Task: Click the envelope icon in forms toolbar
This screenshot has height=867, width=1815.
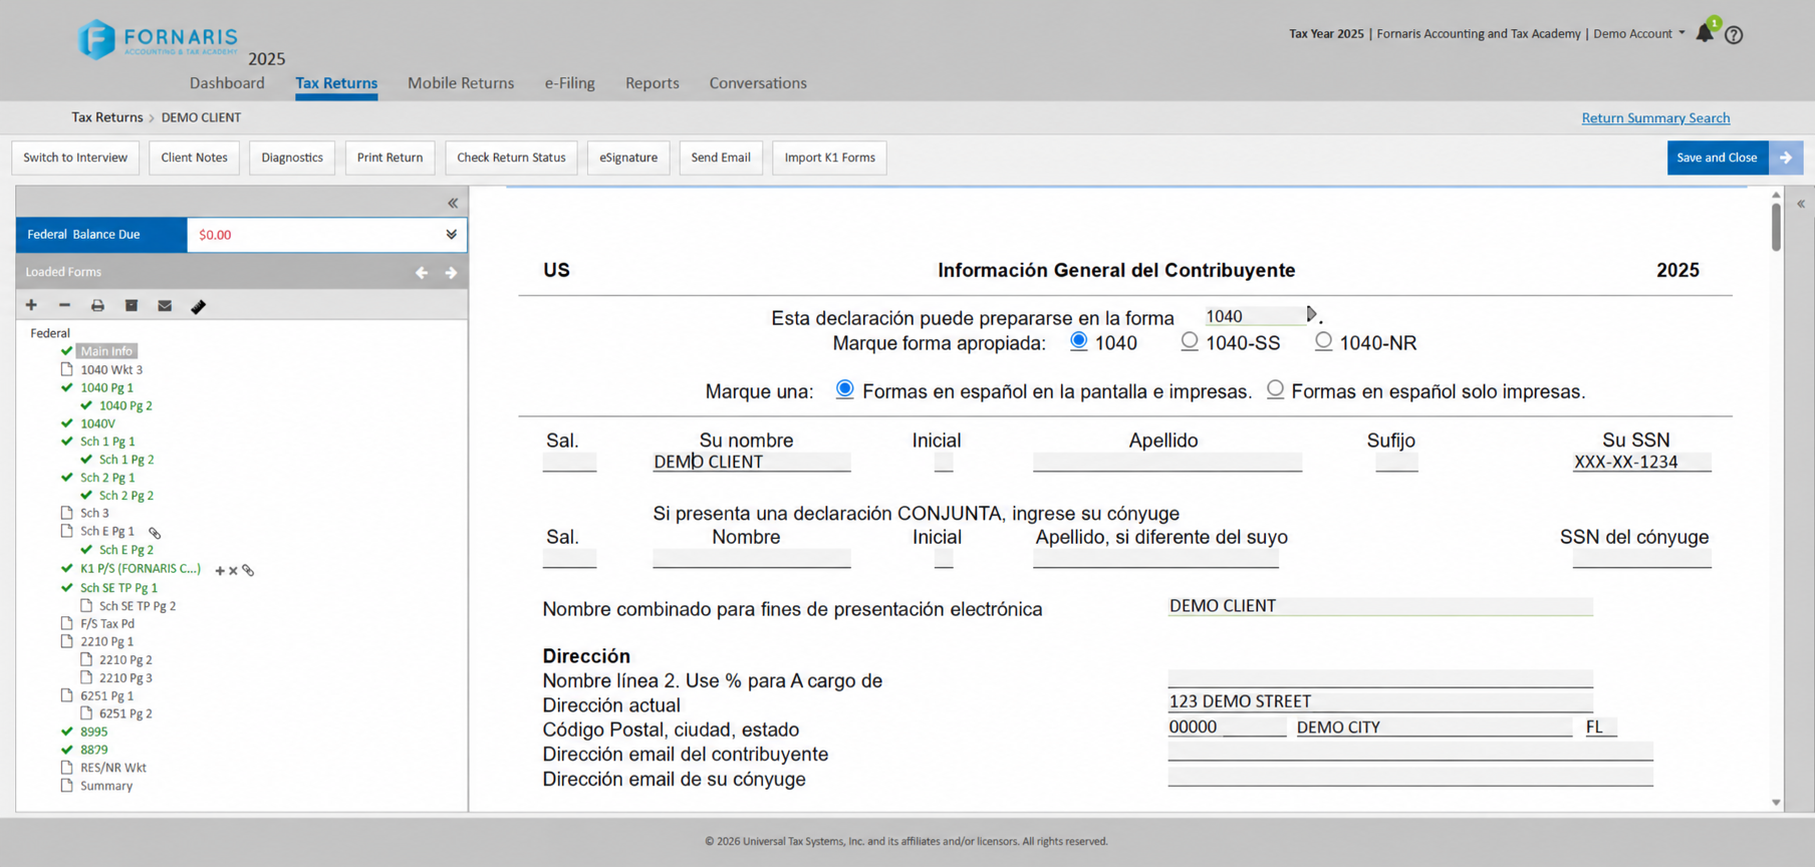Action: click(165, 305)
